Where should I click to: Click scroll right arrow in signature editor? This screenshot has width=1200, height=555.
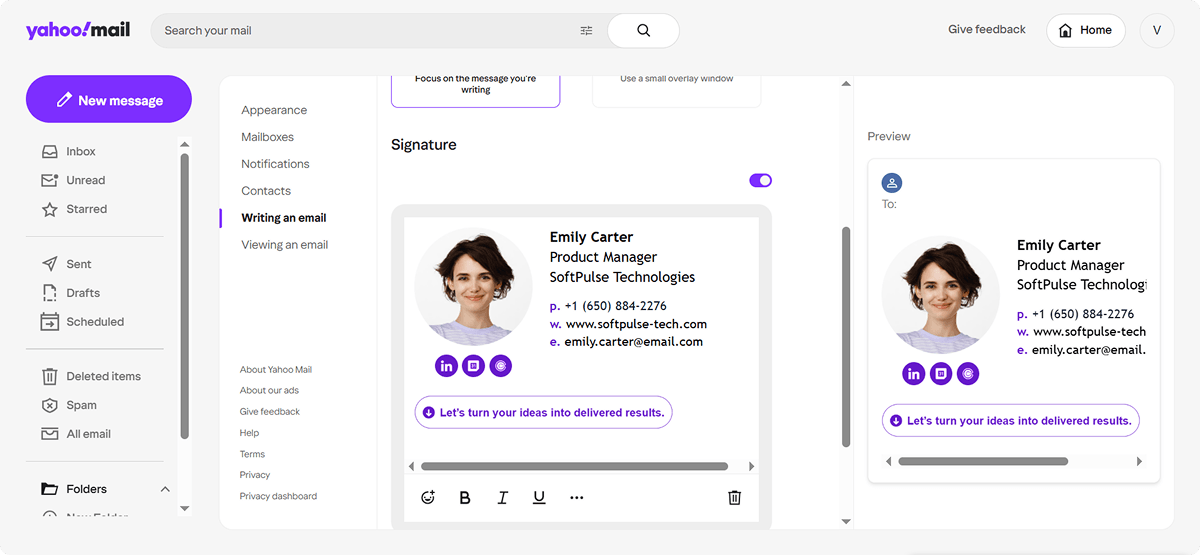coord(752,467)
